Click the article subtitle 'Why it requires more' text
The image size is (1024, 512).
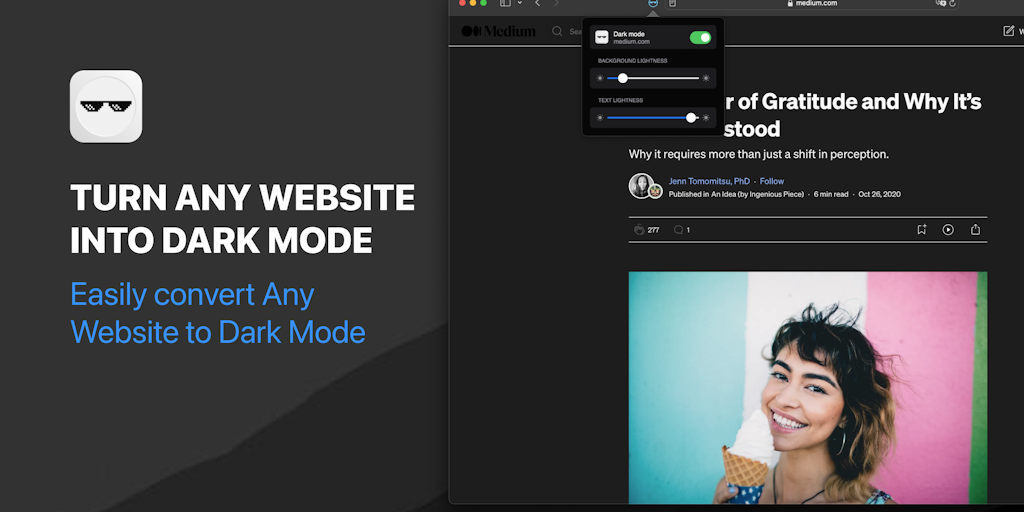click(759, 155)
